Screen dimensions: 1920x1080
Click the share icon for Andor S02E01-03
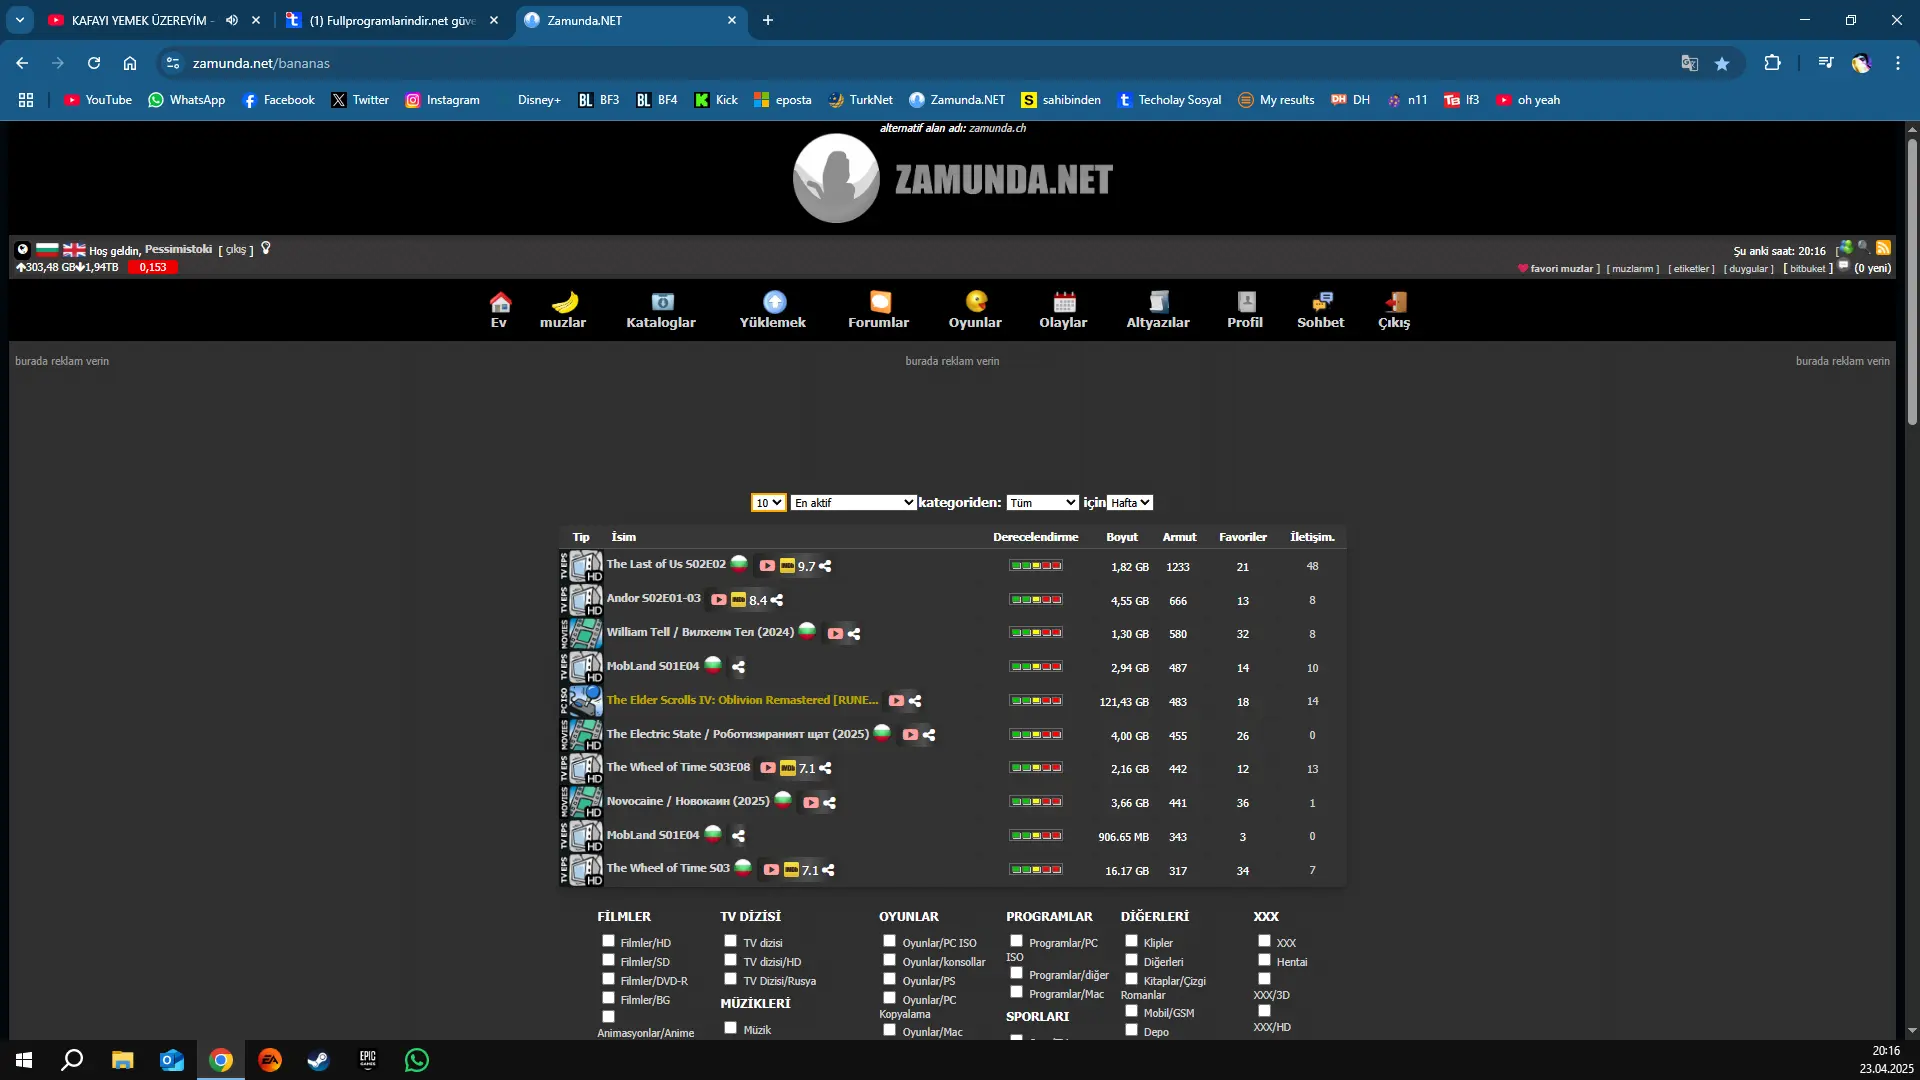tap(777, 600)
